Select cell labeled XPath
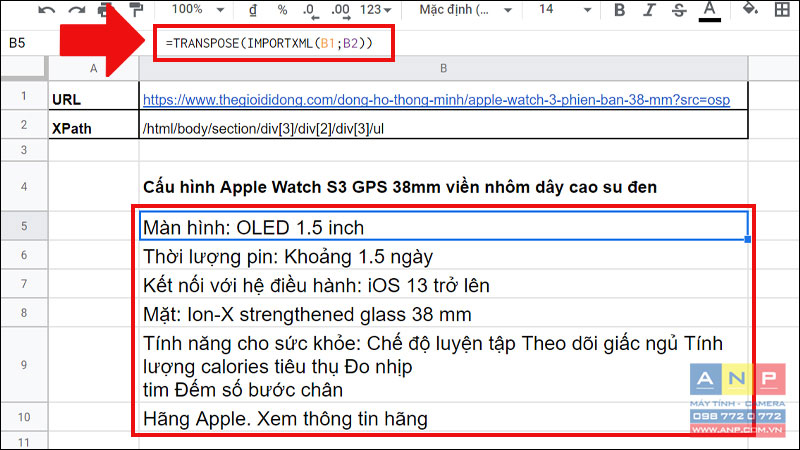The height and width of the screenshot is (450, 800). pos(93,125)
